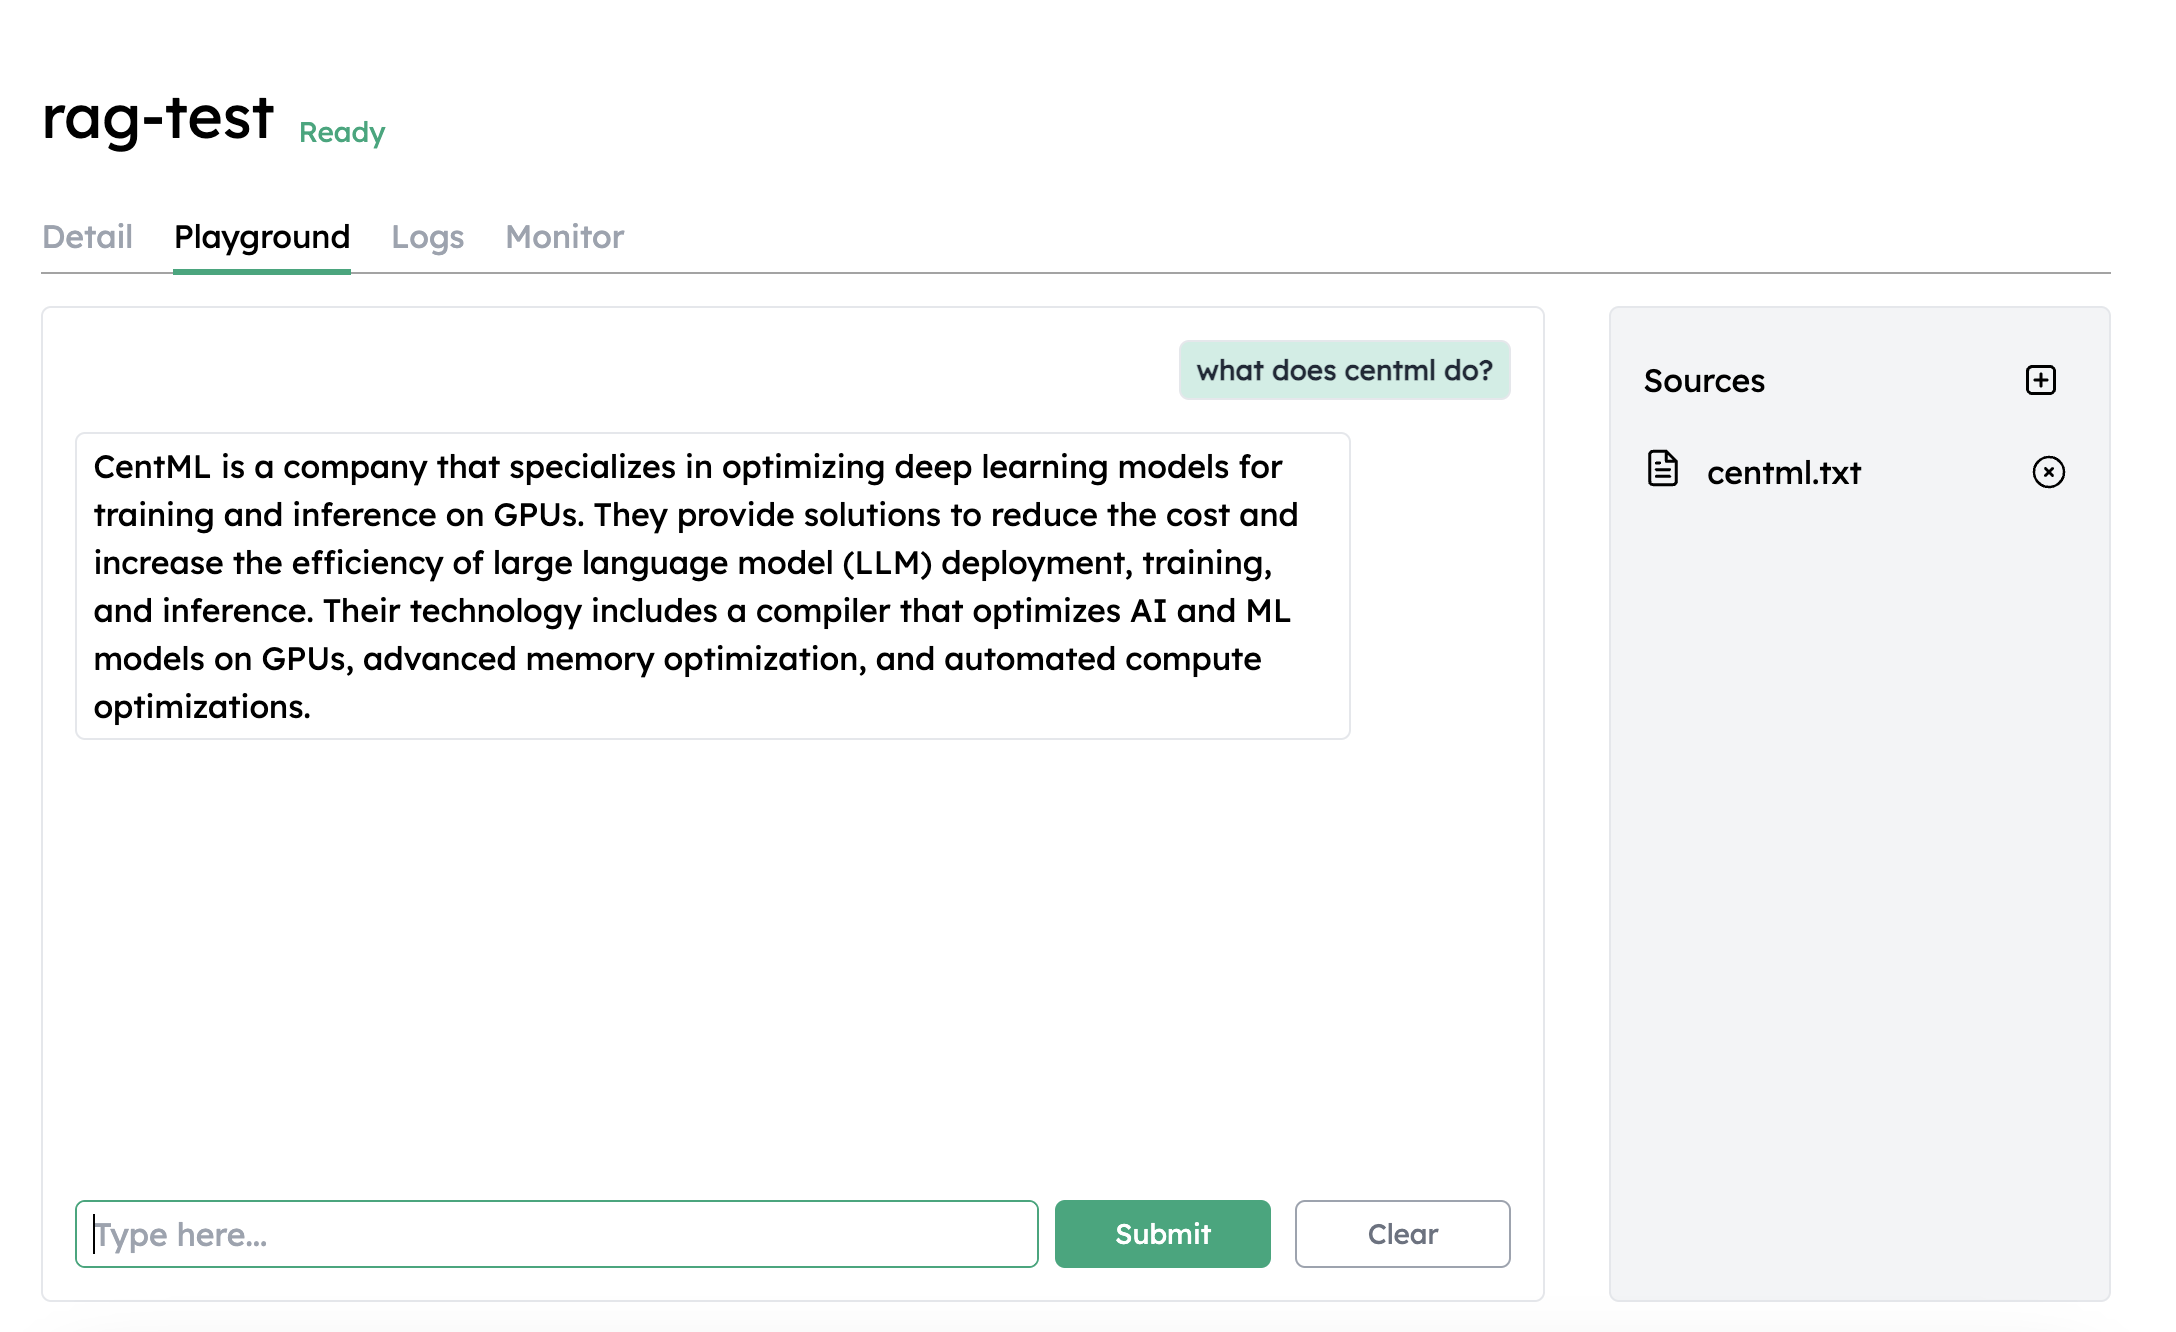Click the rag-test deployment title
Screen dimensions: 2176x1332
(x=158, y=119)
